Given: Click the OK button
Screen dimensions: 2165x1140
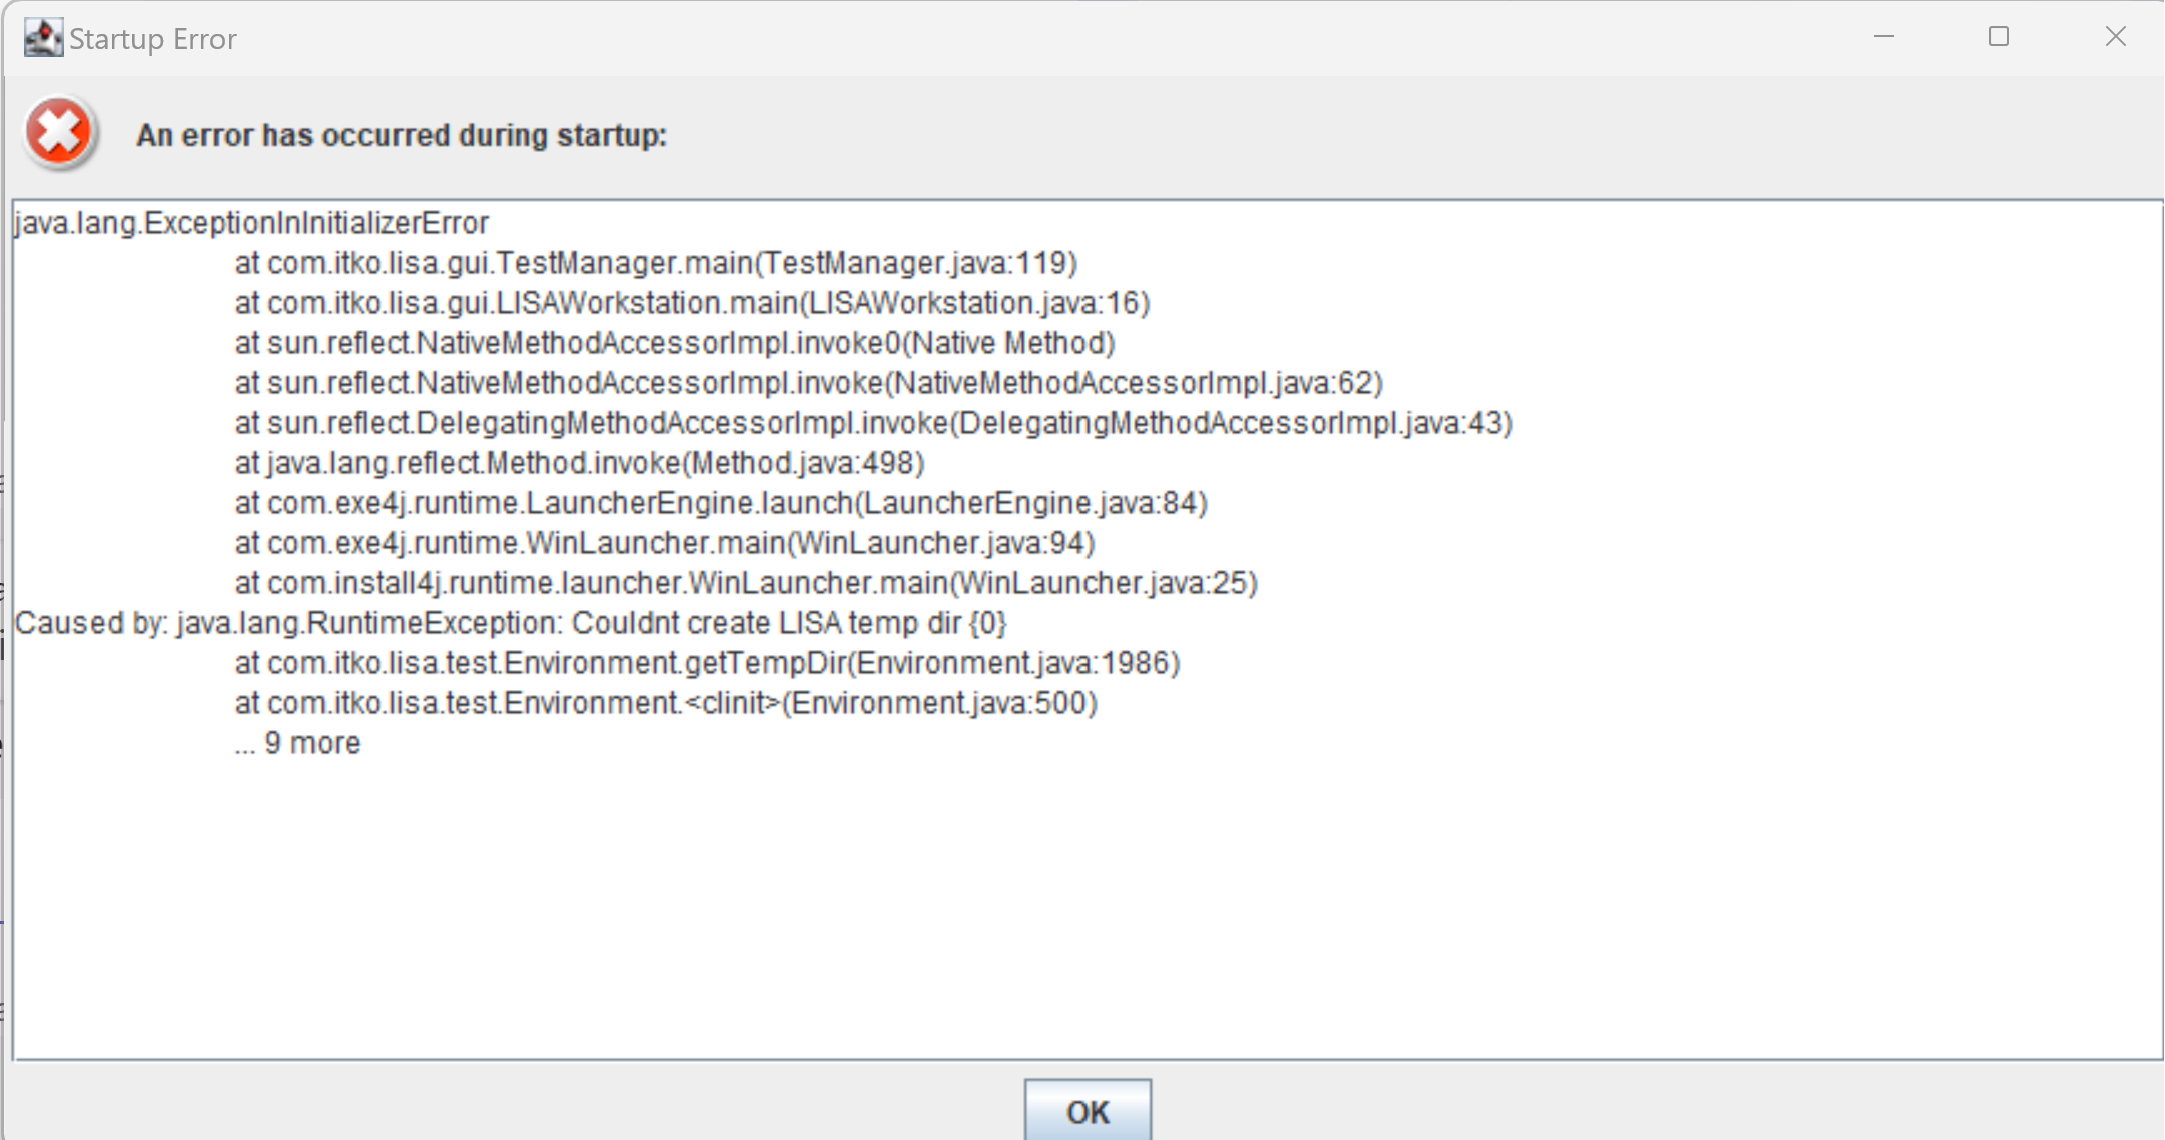Looking at the screenshot, I should [x=1087, y=1111].
